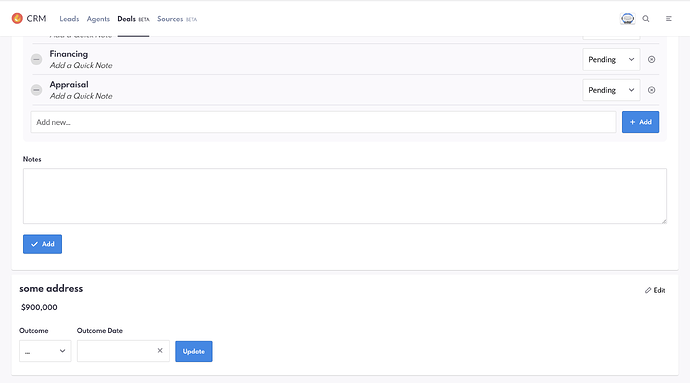This screenshot has height=383, width=690.
Task: Focus the Notes text area
Action: pos(345,196)
